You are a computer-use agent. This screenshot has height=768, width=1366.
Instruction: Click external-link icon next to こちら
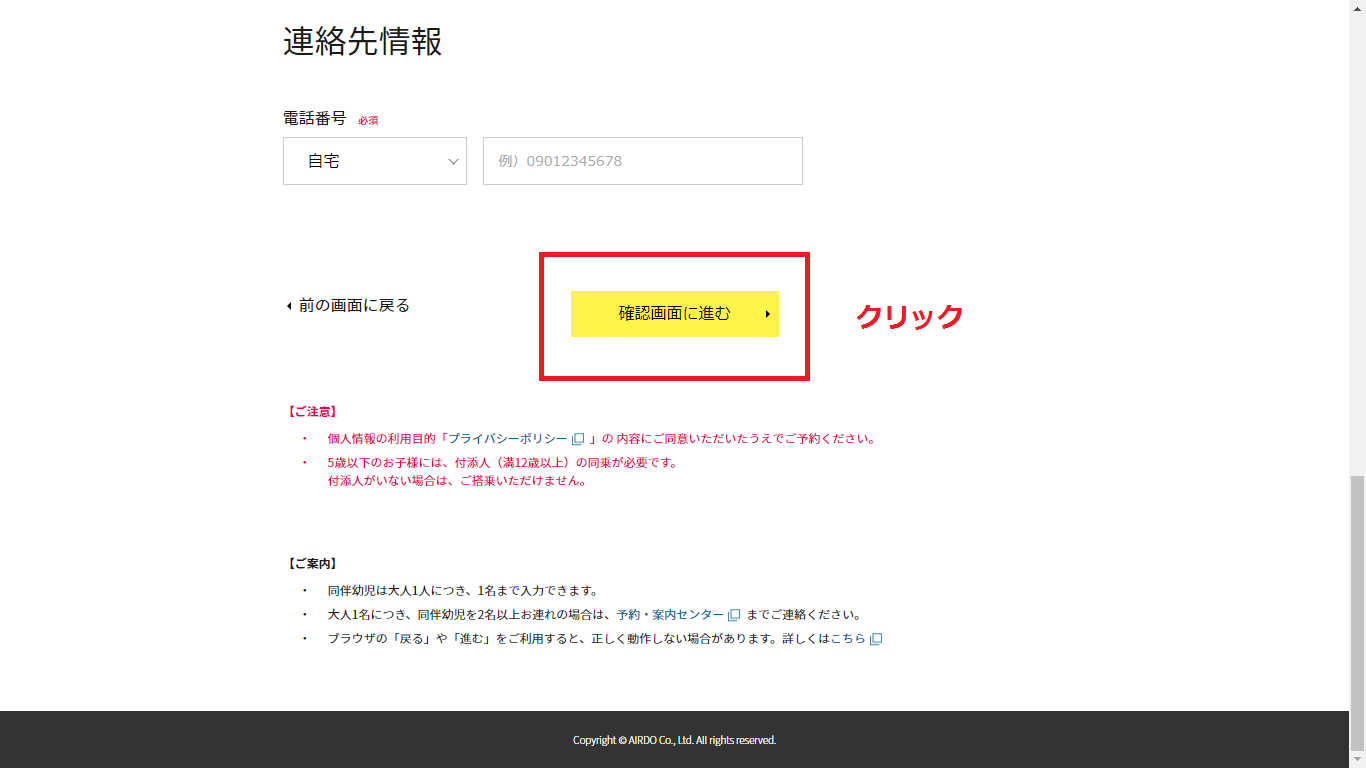[876, 639]
